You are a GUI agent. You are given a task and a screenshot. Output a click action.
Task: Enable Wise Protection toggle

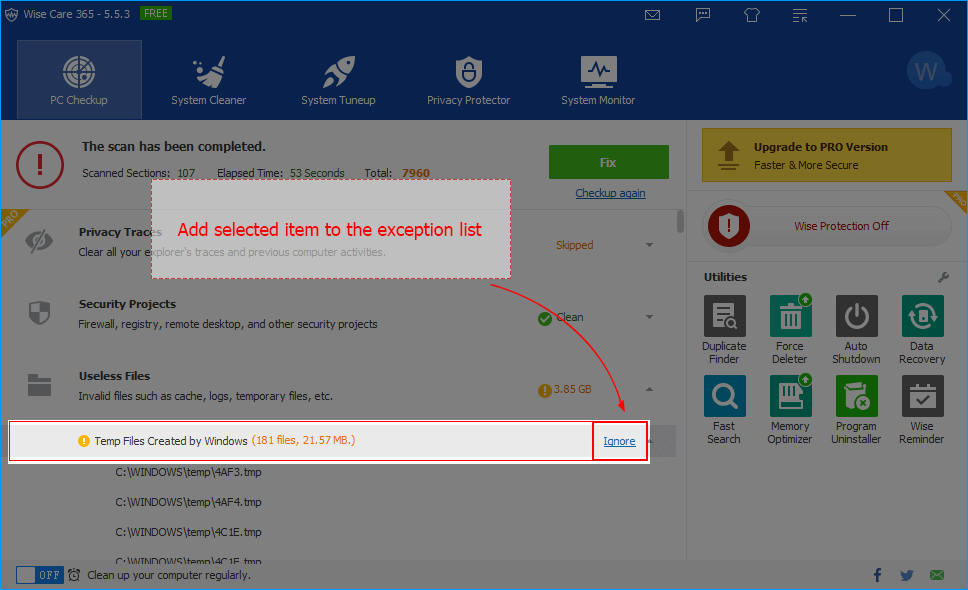(x=828, y=226)
